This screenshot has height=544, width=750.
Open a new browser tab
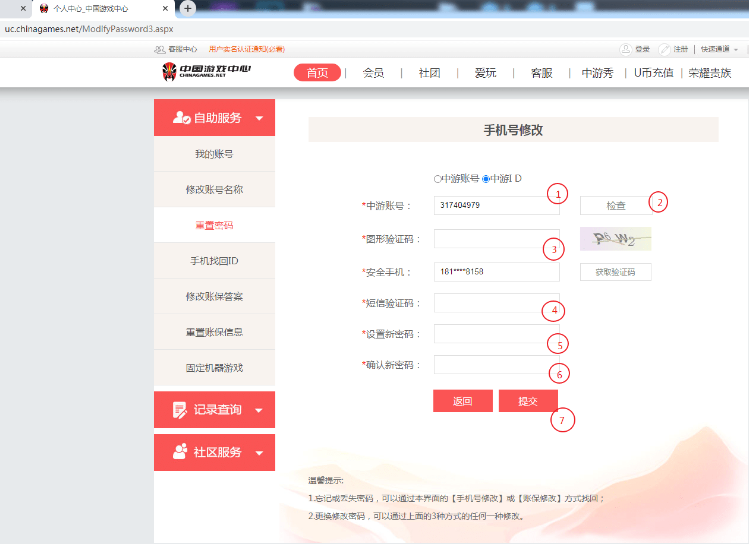click(187, 8)
